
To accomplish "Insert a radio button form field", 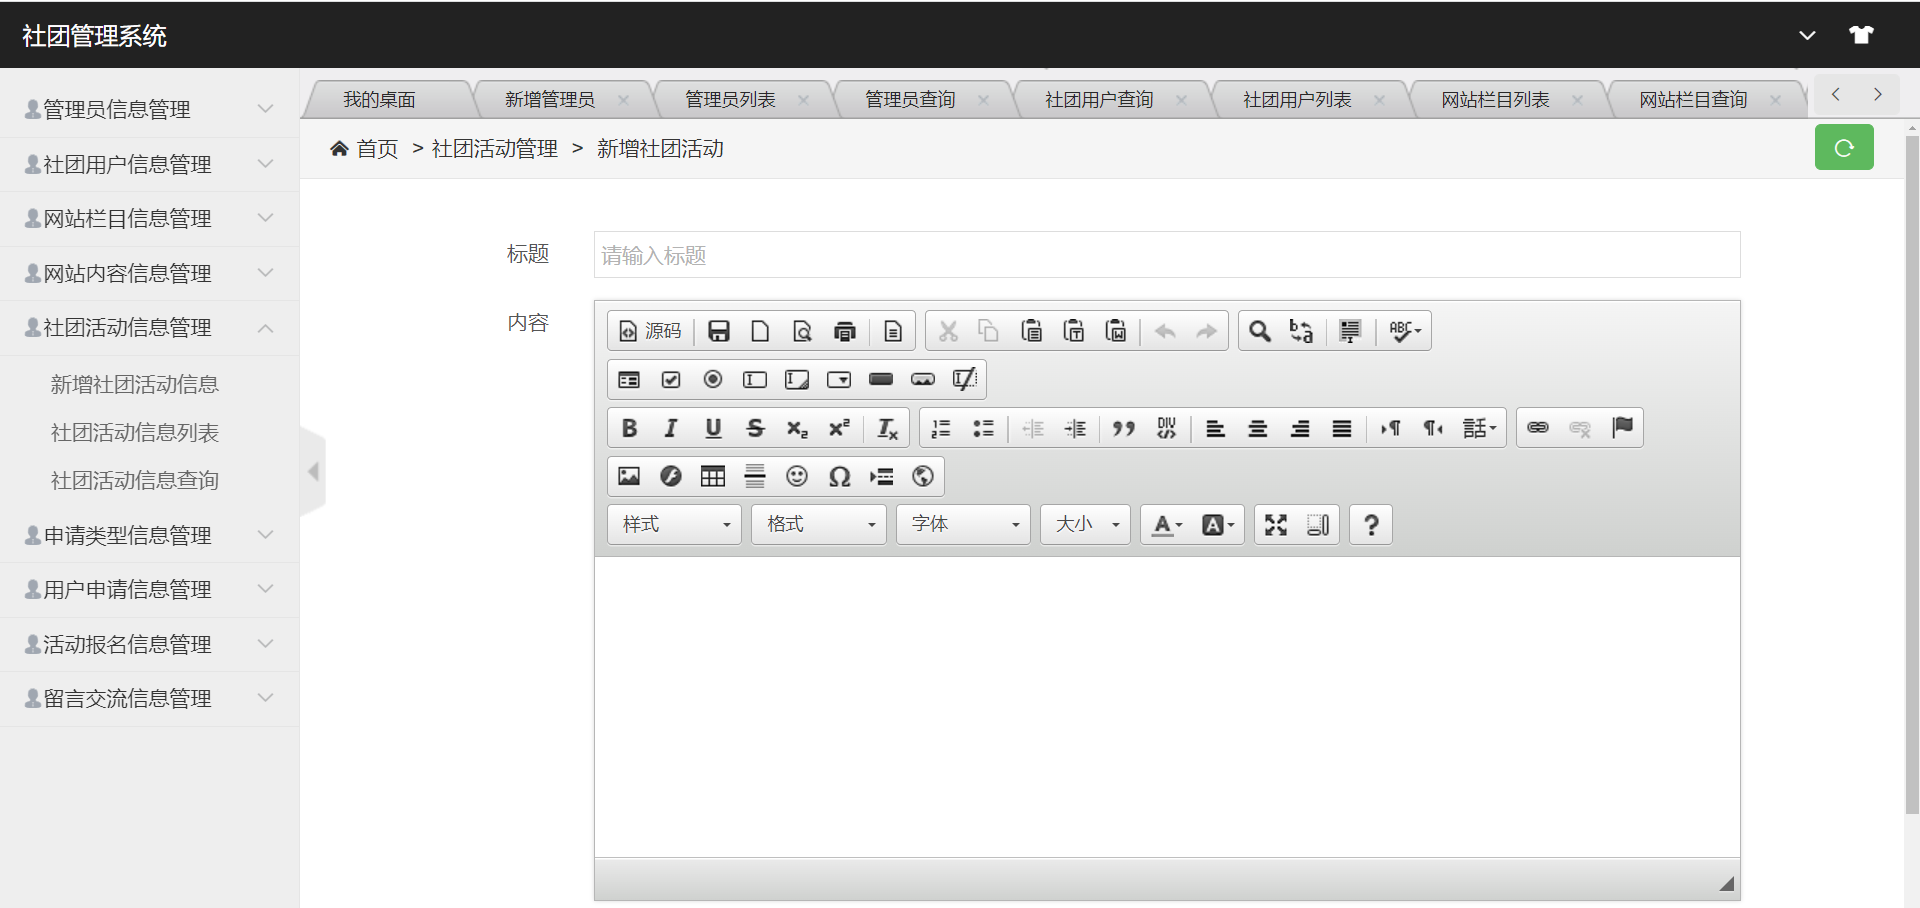I will (x=713, y=380).
